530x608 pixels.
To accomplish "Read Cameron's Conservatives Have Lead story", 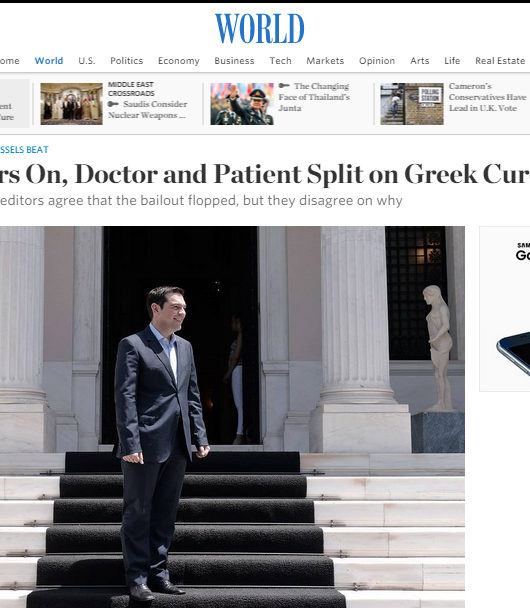I will coord(487,97).
